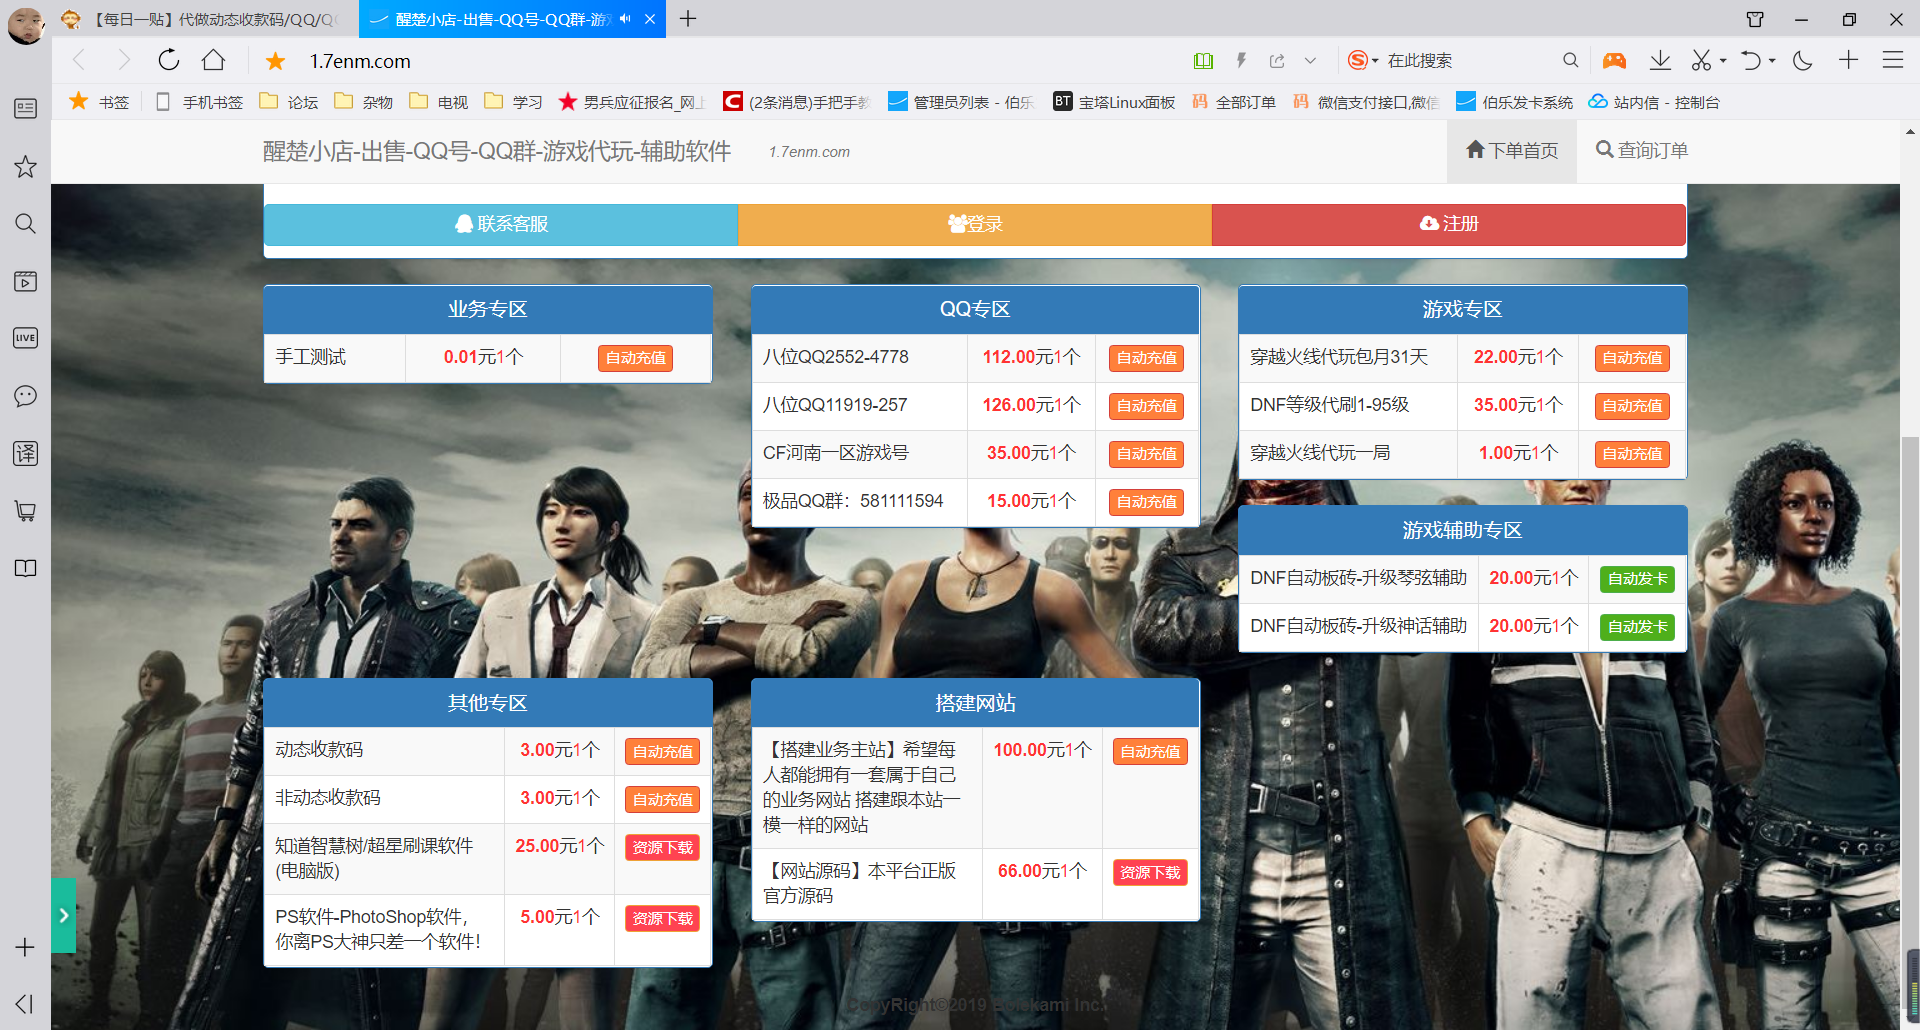This screenshot has width=1920, height=1030.
Task: Open 宝塔Linux面板 bookmark
Action: point(1114,102)
